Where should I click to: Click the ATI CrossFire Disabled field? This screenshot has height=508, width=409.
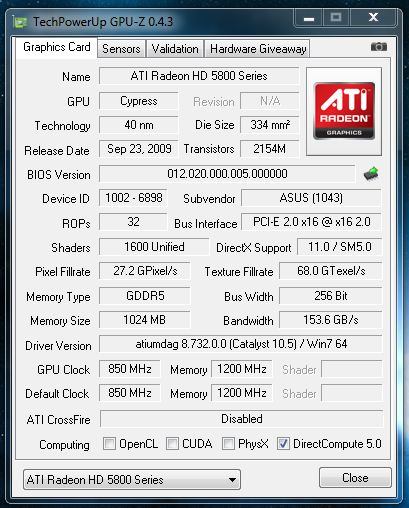tap(242, 419)
